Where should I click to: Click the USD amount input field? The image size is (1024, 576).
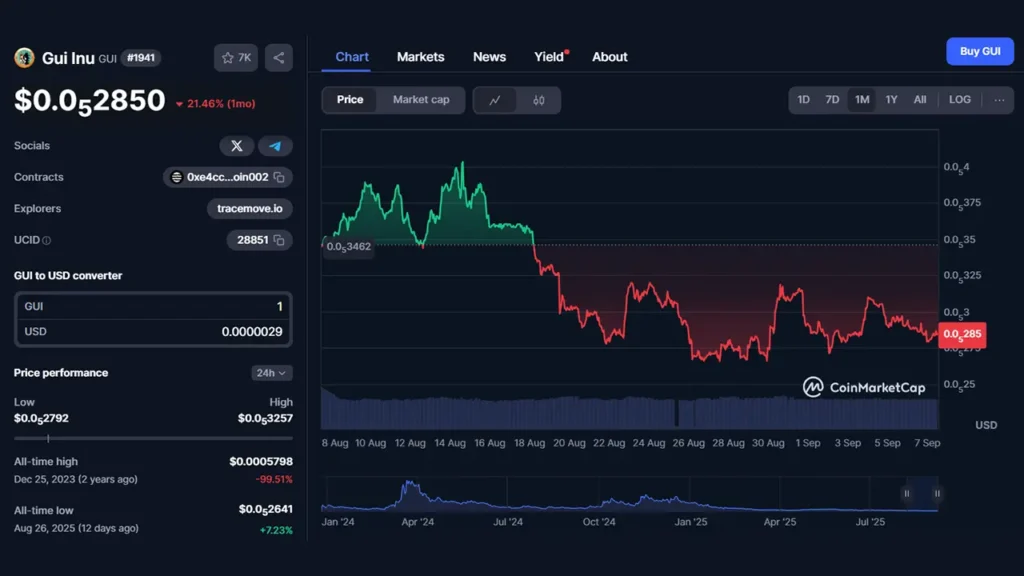tap(153, 332)
